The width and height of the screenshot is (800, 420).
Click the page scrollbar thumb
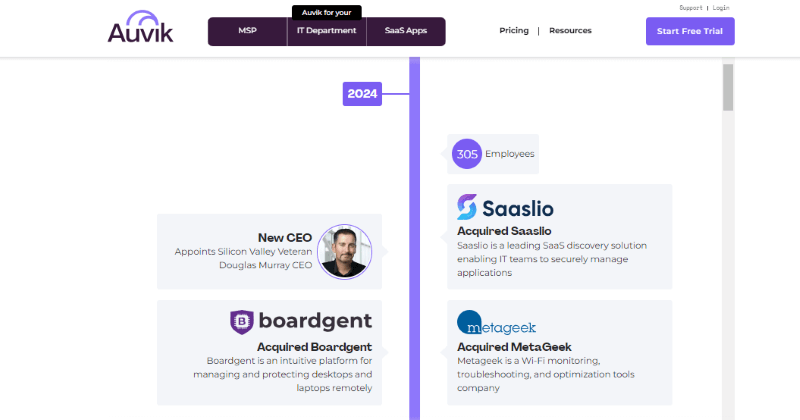click(x=728, y=87)
